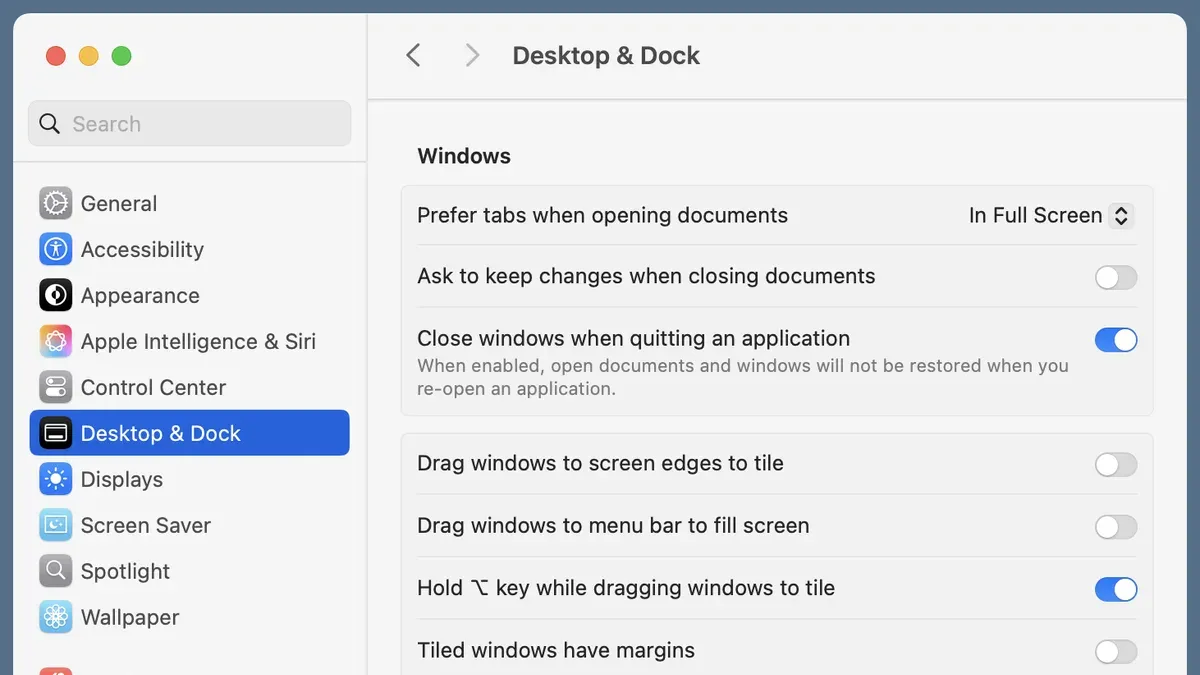Viewport: 1200px width, 675px height.
Task: Click the Appearance icon in sidebar
Action: 56,295
